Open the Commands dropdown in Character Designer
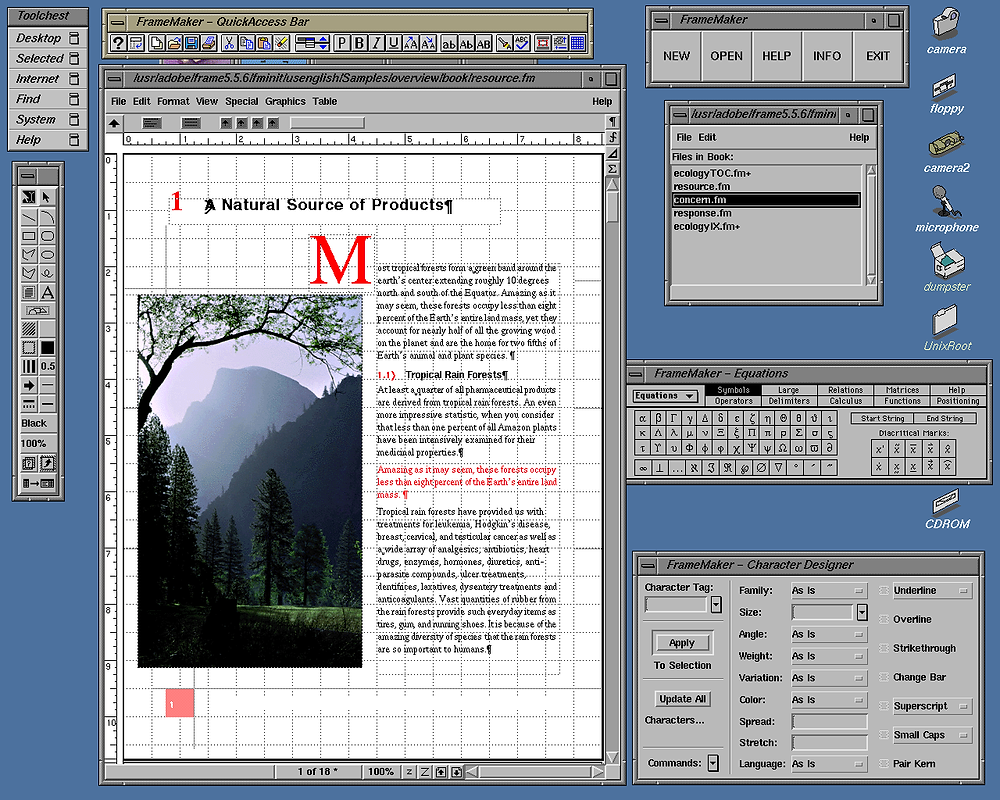Screen dimensions: 1000x800 (x=713, y=763)
